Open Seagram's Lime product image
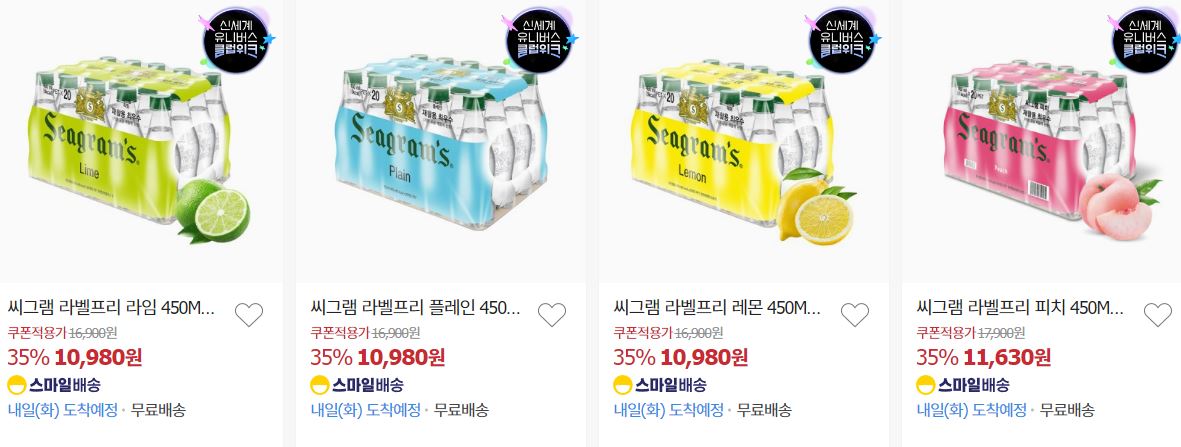This screenshot has height=447, width=1181. pos(141,141)
